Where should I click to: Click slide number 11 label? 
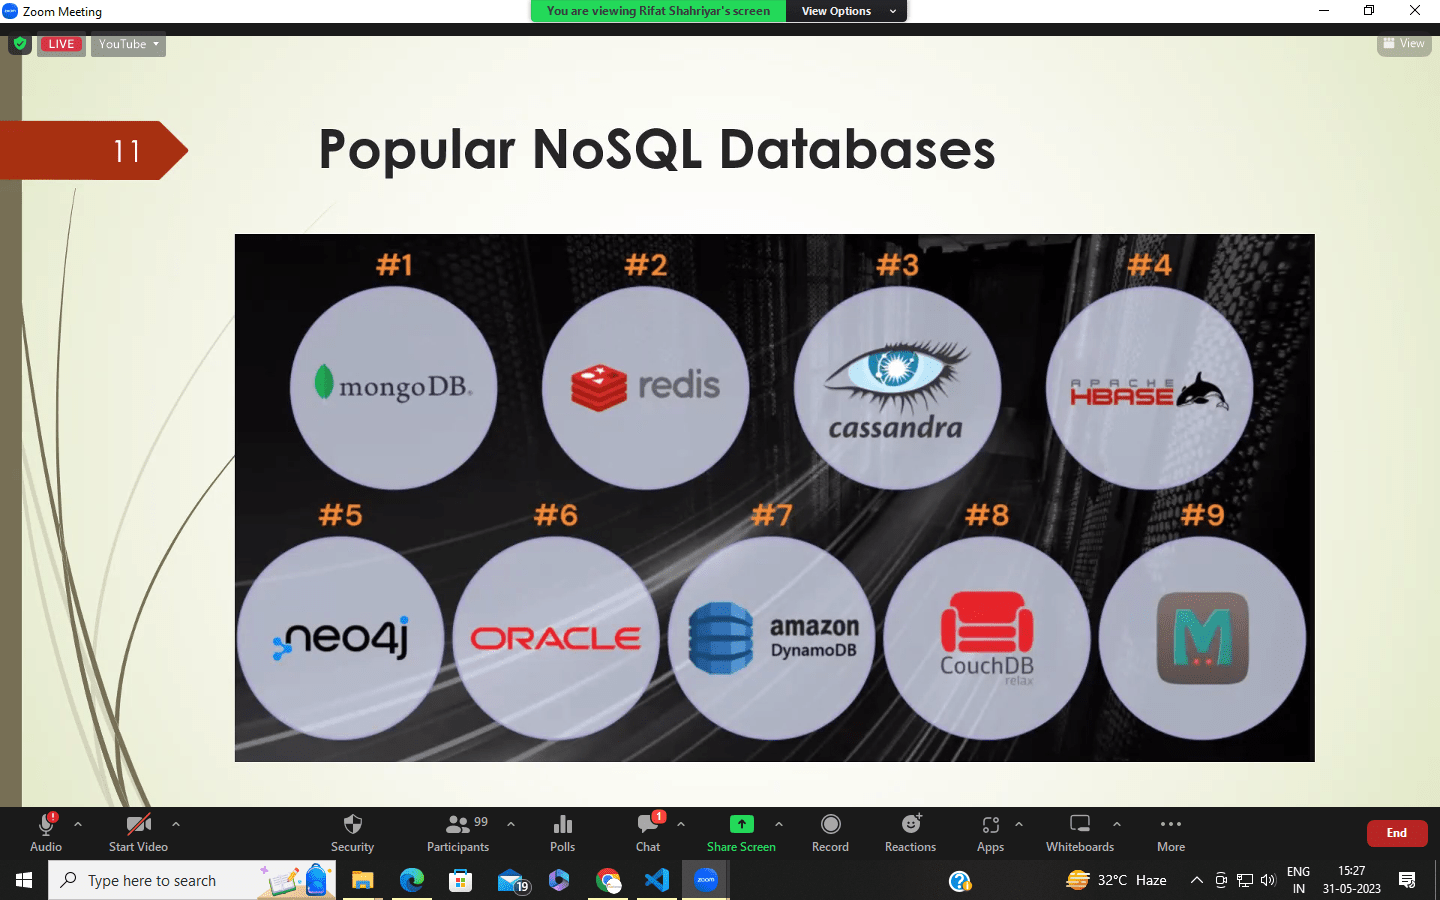127,151
